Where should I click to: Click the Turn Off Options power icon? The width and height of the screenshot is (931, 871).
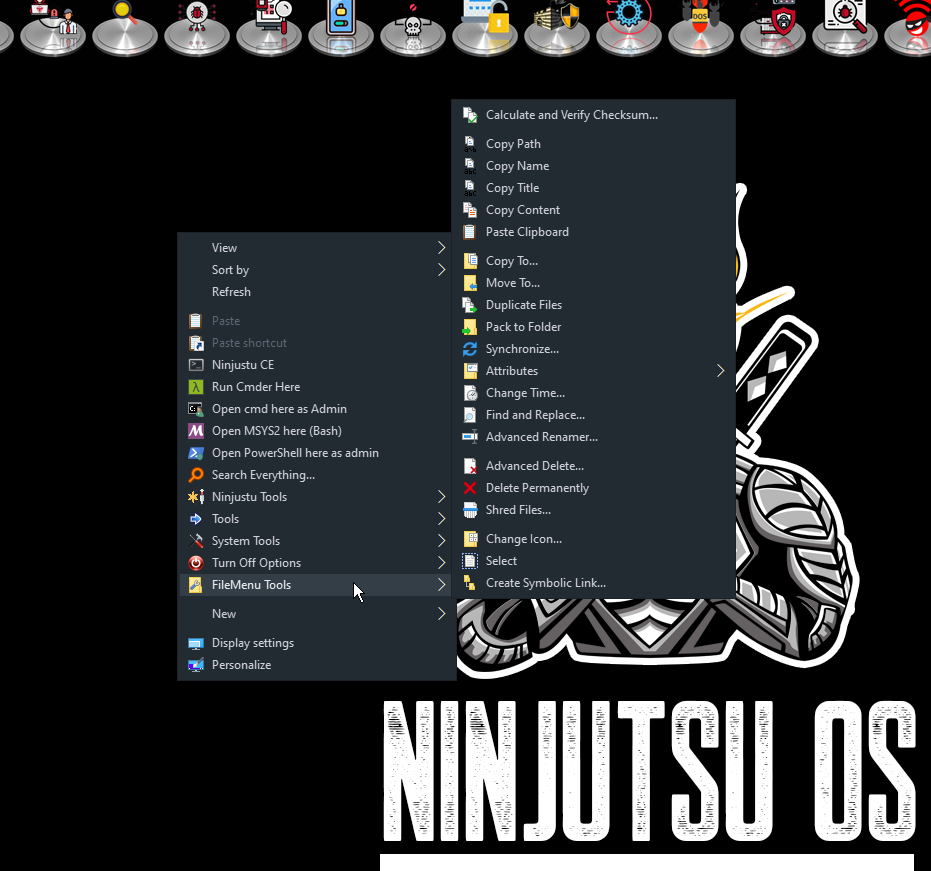196,562
